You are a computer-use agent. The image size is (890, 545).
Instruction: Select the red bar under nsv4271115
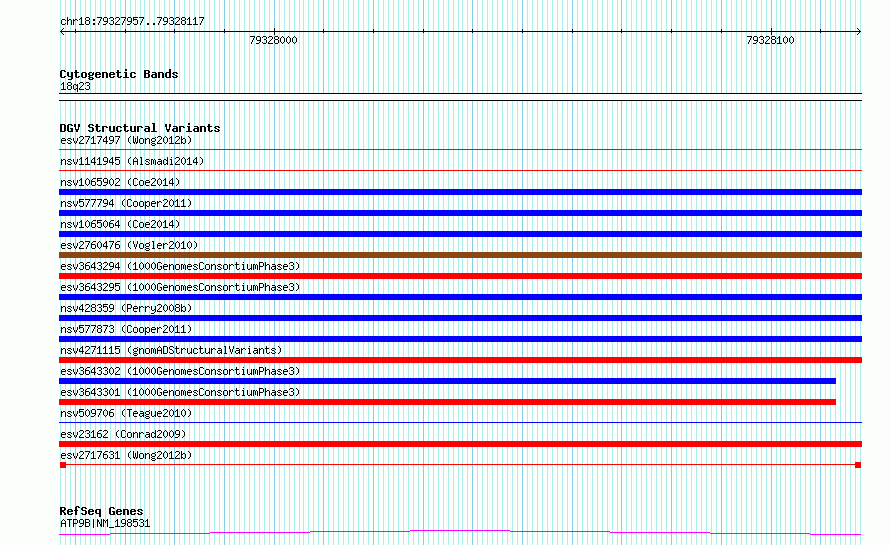460,360
